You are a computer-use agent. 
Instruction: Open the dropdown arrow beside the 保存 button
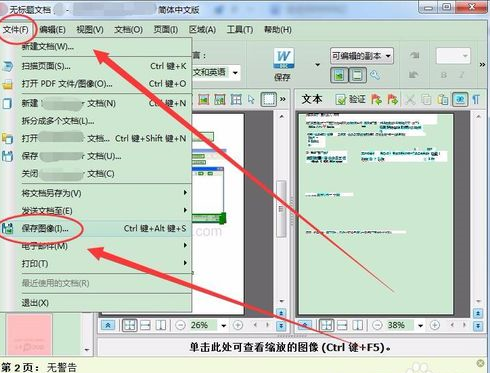click(x=317, y=64)
